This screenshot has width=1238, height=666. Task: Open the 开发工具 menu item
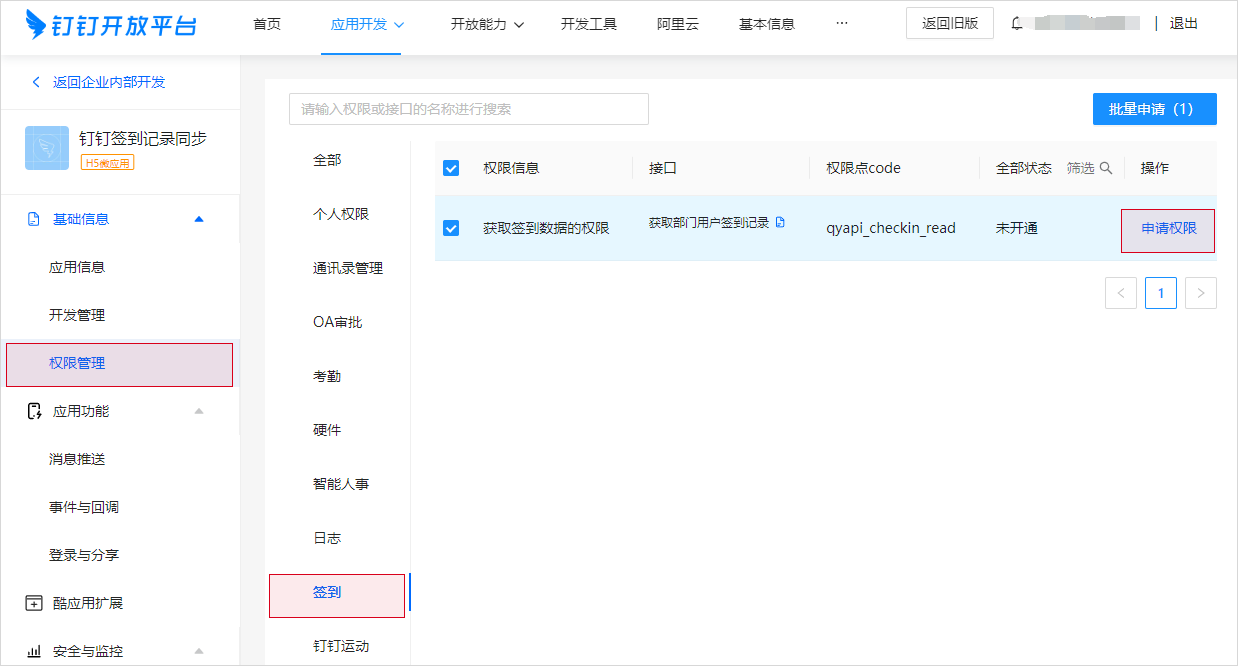coord(589,24)
